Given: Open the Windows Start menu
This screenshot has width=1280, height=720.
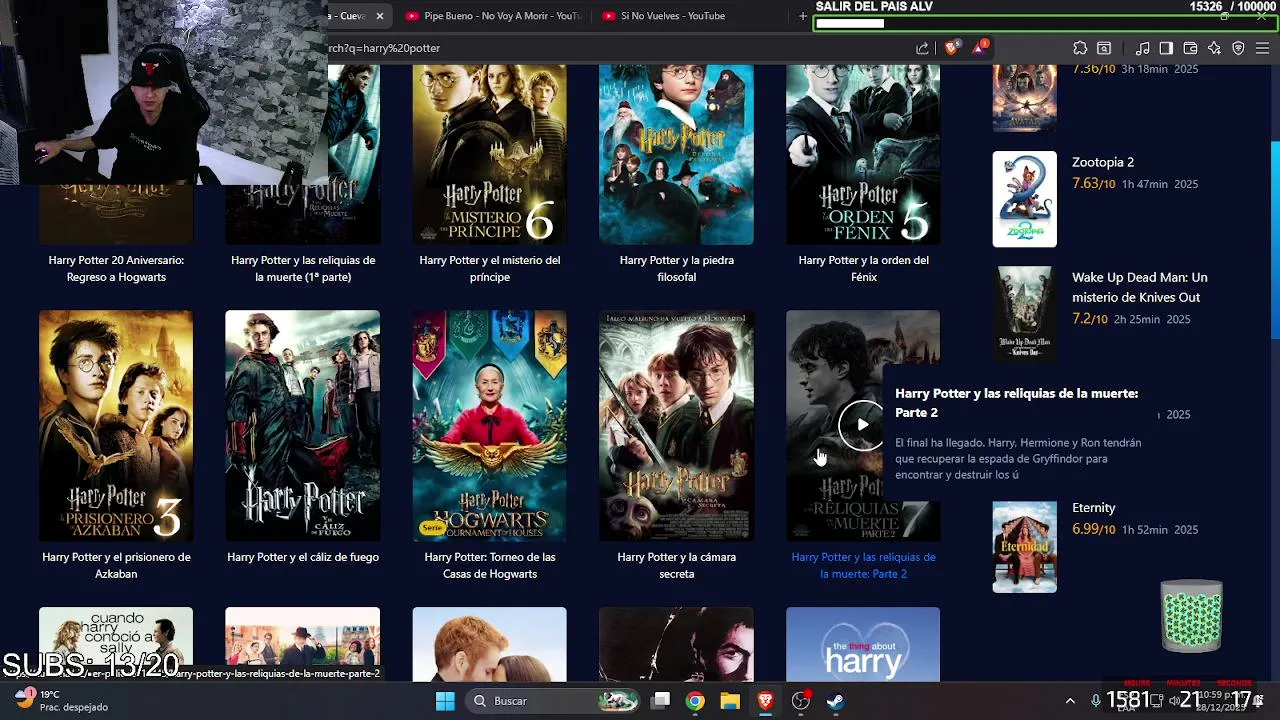Looking at the screenshot, I should coord(445,701).
